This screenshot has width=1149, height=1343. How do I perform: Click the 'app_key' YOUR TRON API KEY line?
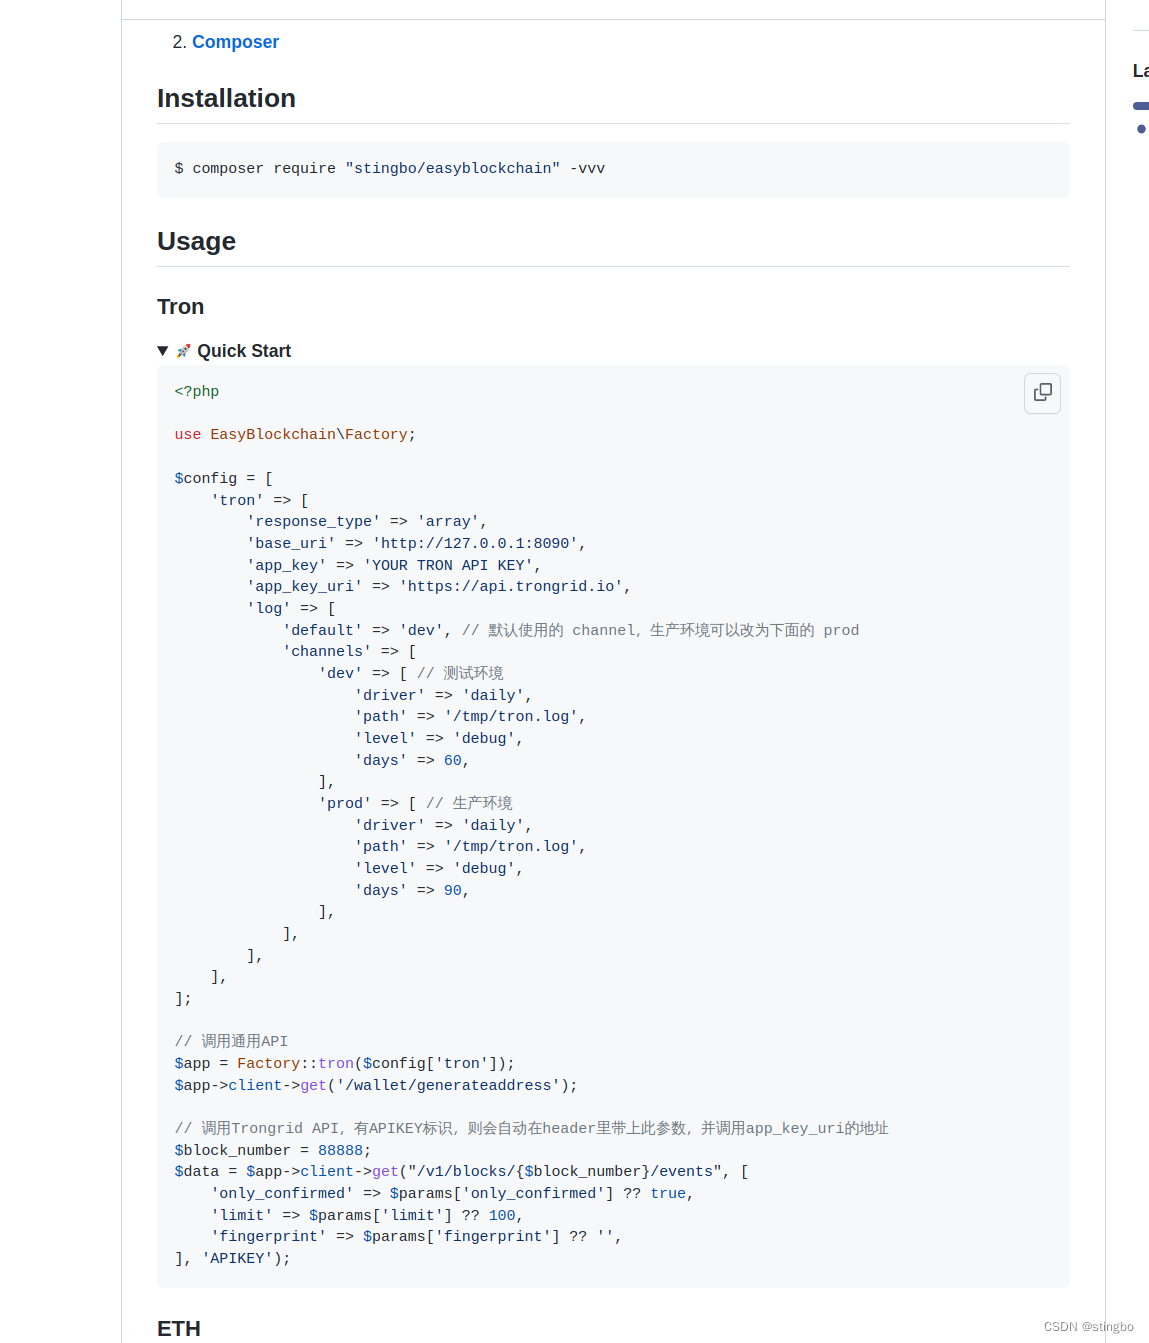[x=394, y=566]
